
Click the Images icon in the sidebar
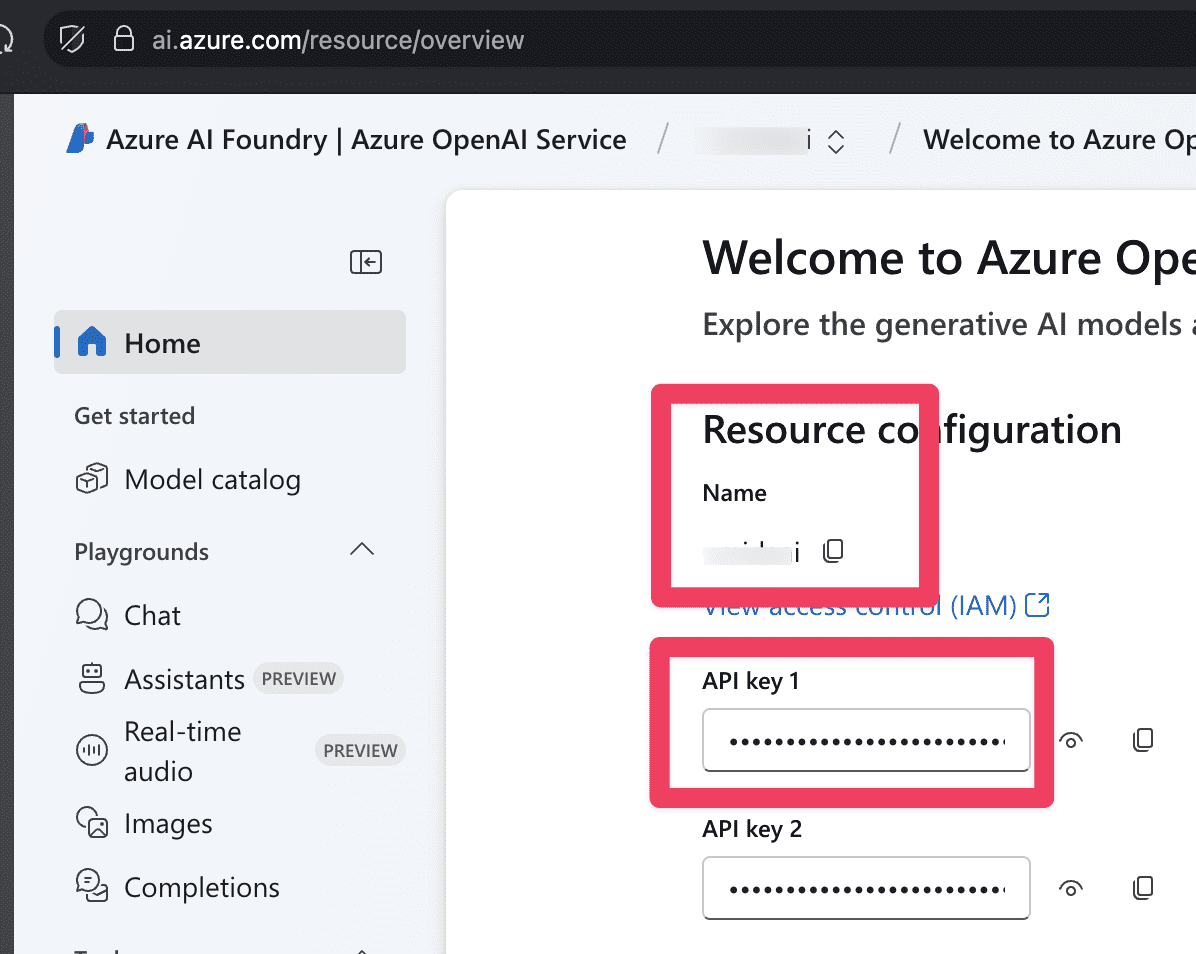point(92,823)
